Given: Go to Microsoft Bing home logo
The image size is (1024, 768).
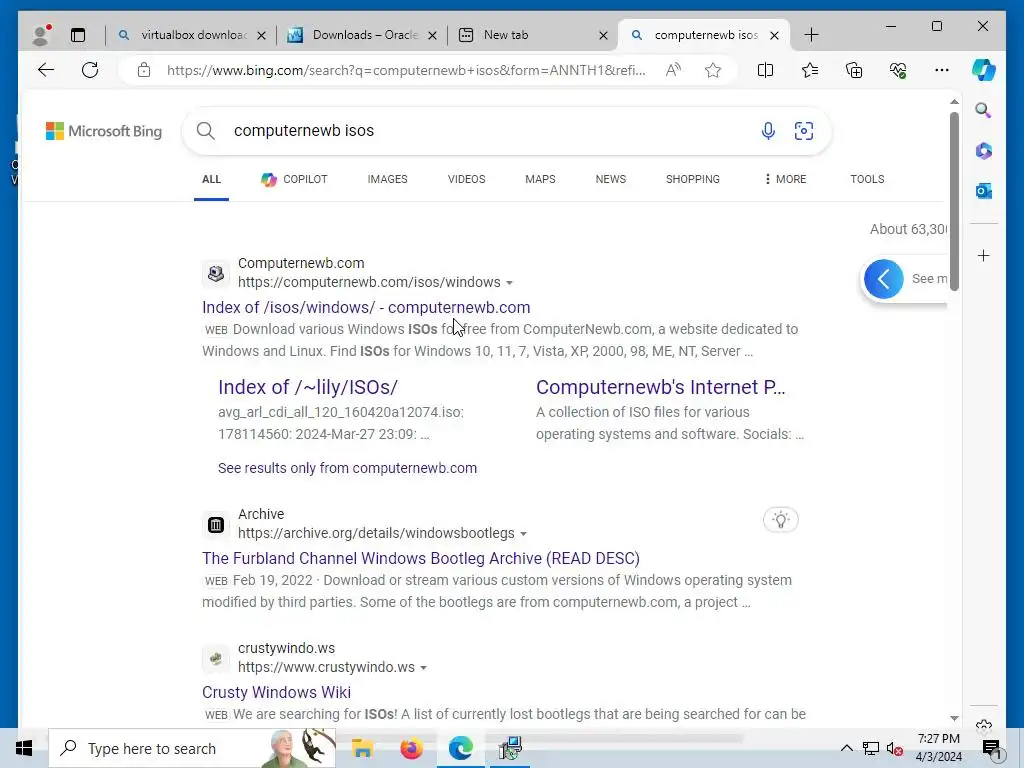Looking at the screenshot, I should tap(104, 131).
